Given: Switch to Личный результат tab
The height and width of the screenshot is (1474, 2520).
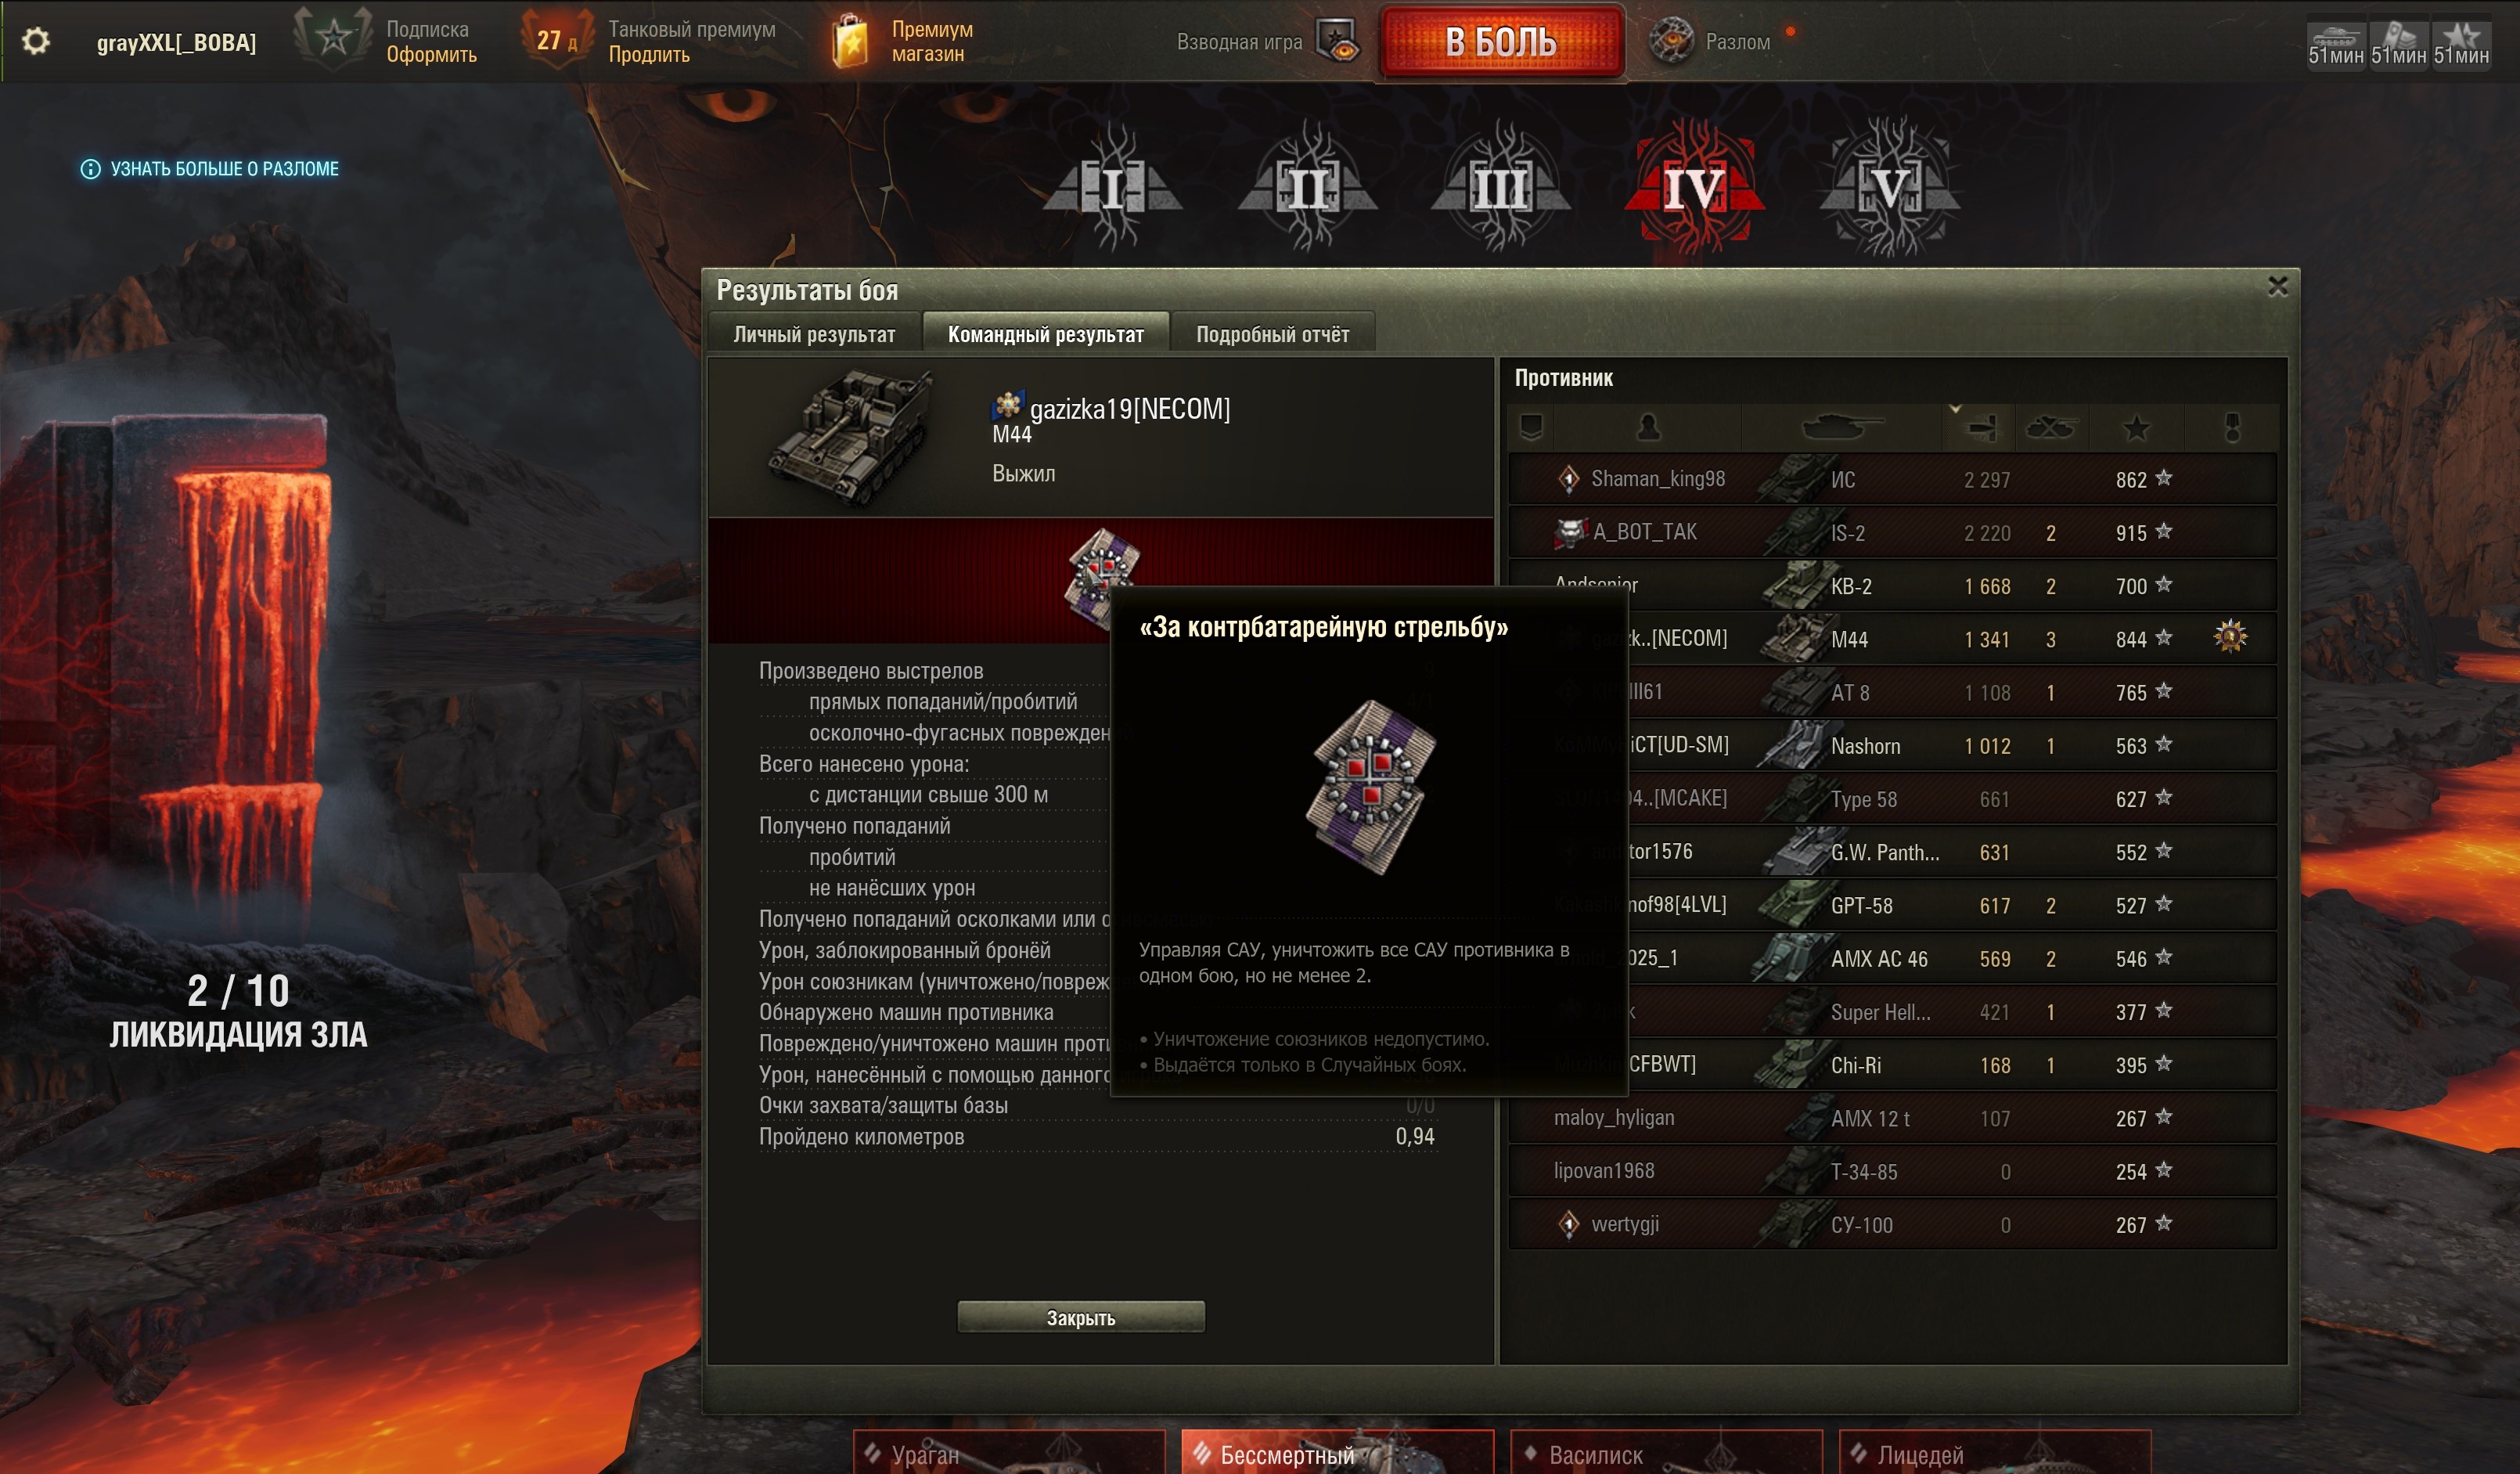Looking at the screenshot, I should [x=814, y=334].
